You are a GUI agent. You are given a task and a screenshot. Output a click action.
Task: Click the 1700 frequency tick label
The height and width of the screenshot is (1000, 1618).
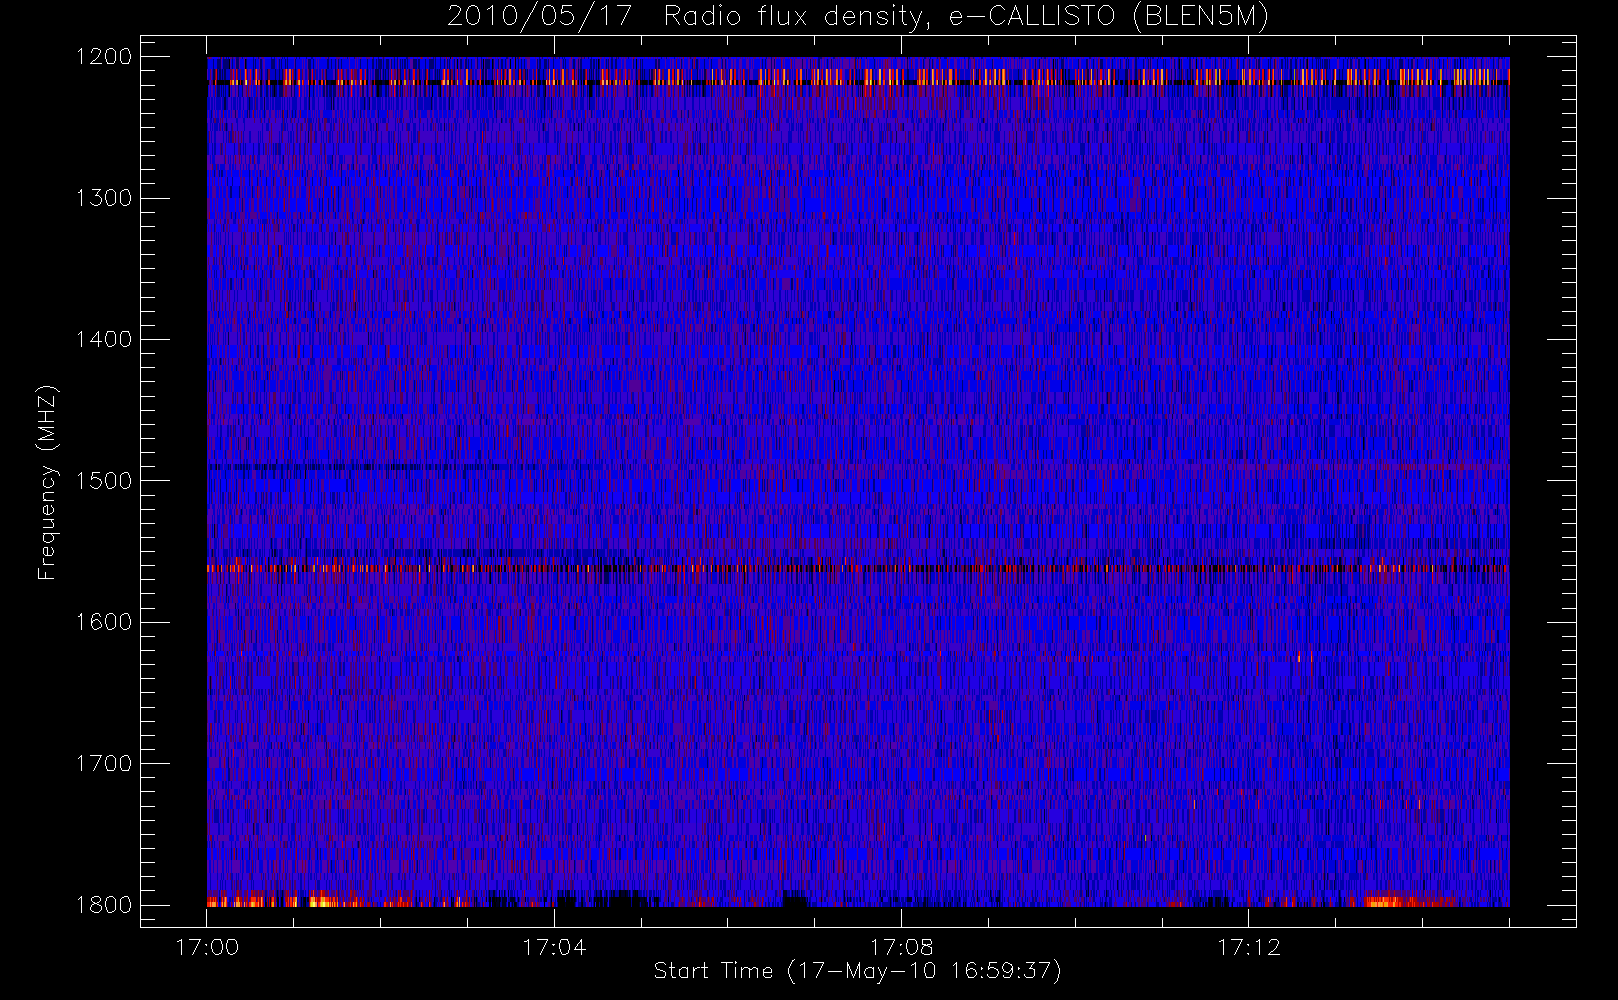pyautogui.click(x=104, y=763)
